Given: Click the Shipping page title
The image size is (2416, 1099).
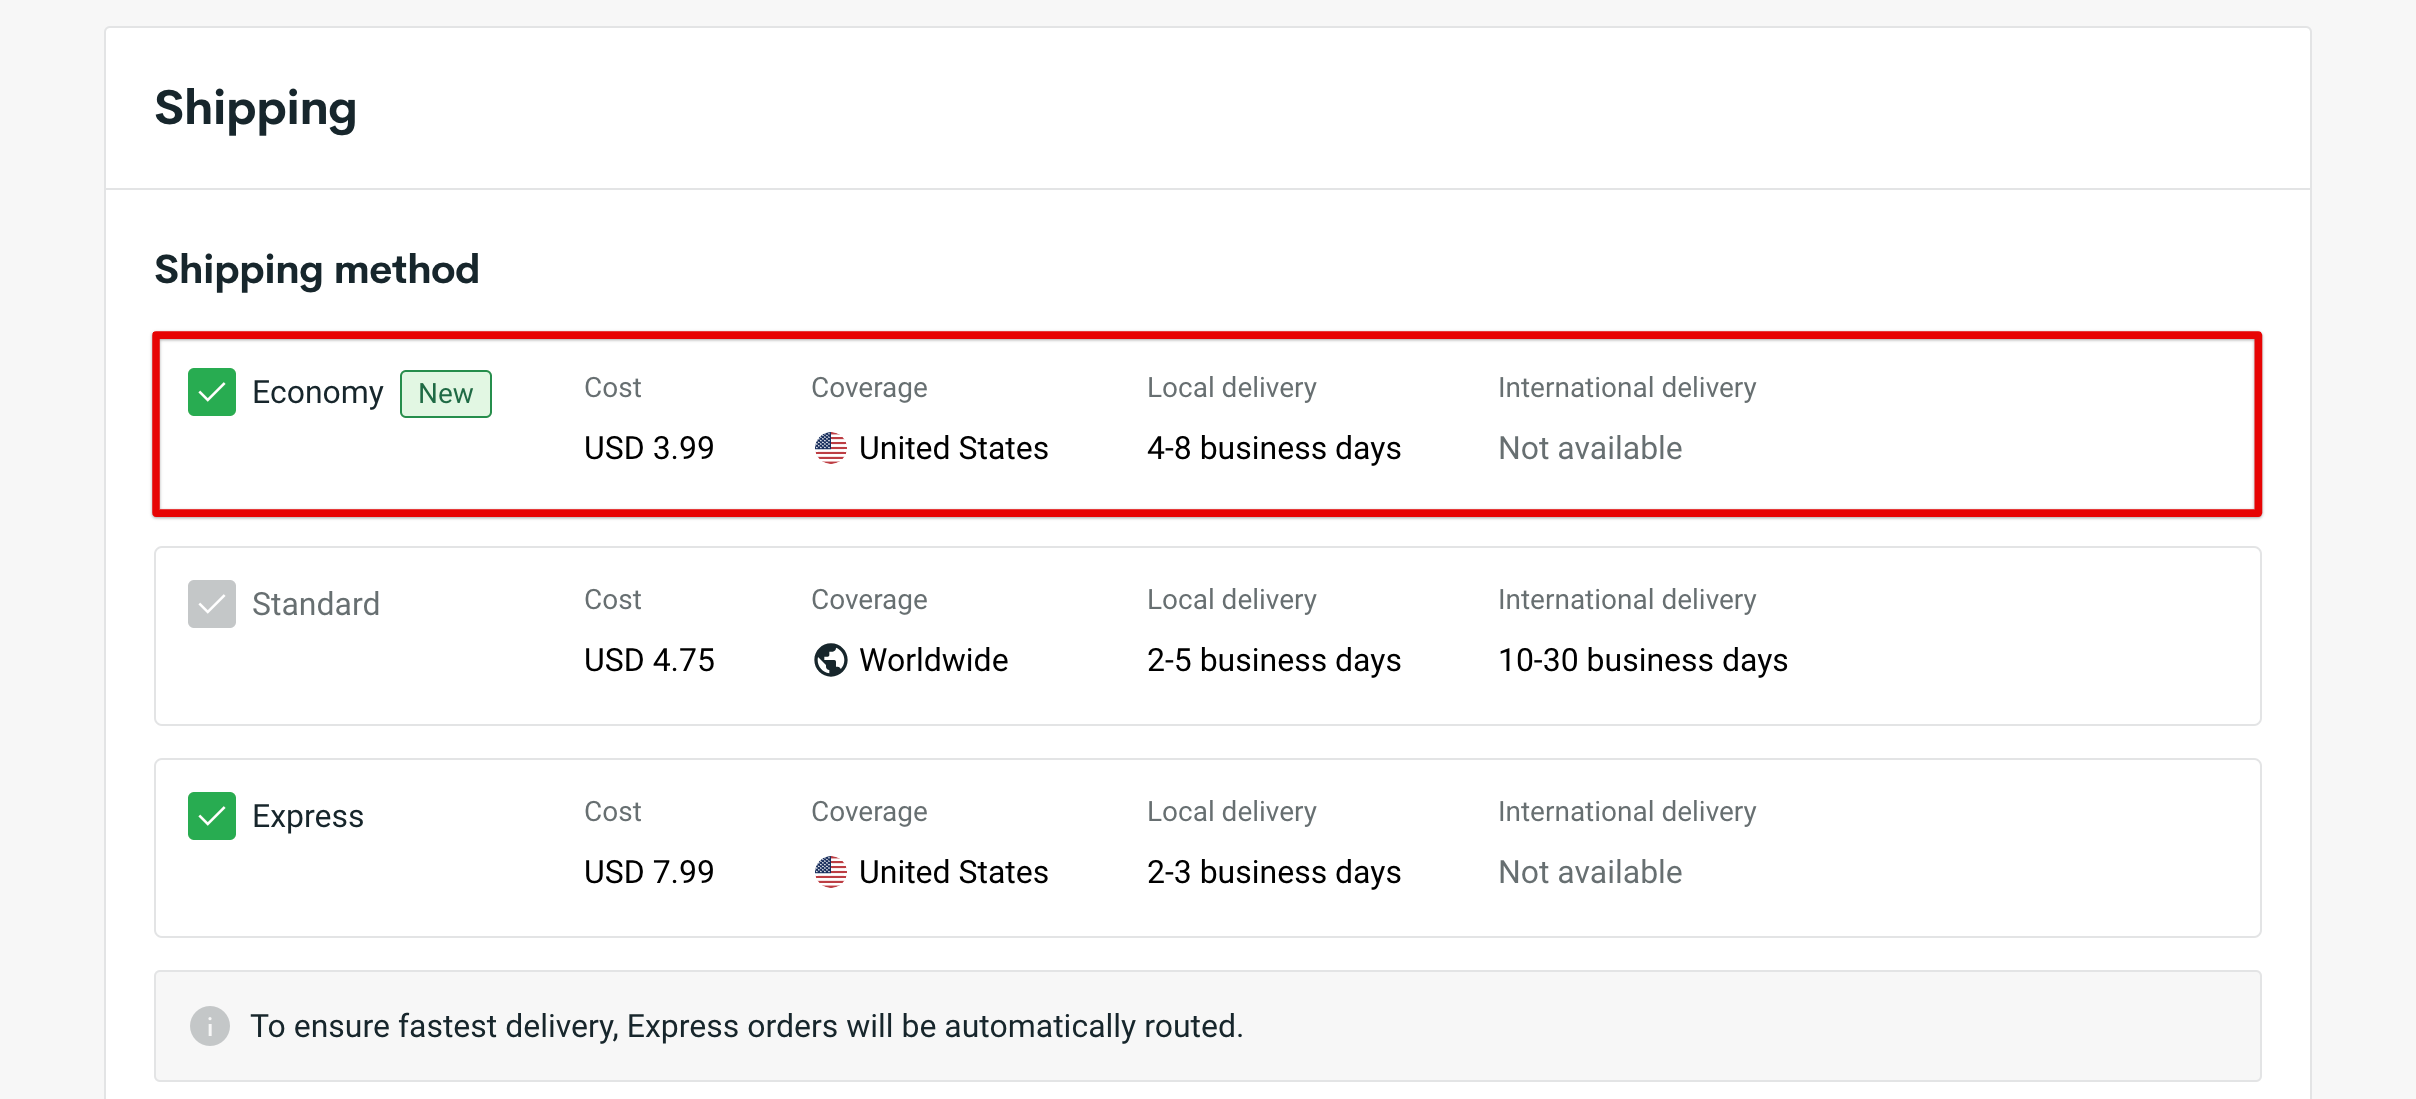Looking at the screenshot, I should point(256,108).
